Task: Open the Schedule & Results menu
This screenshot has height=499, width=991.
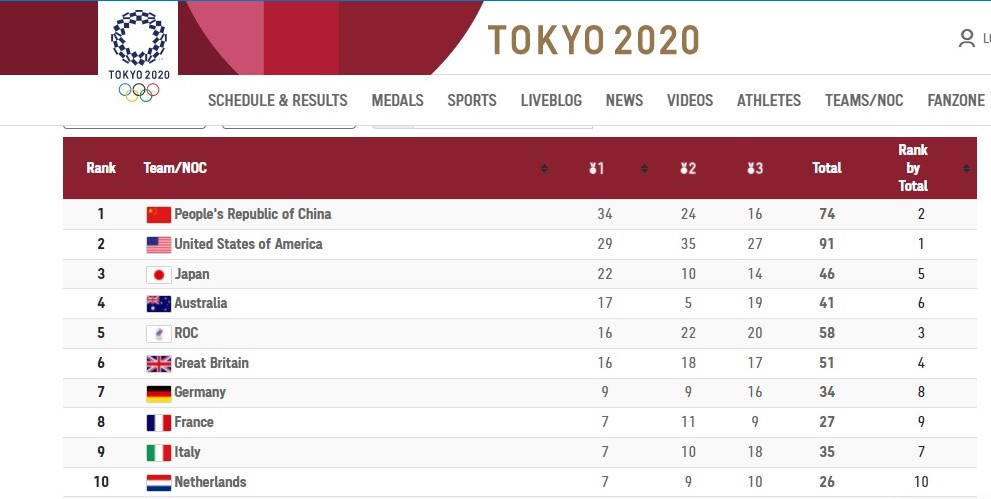Action: 277,100
